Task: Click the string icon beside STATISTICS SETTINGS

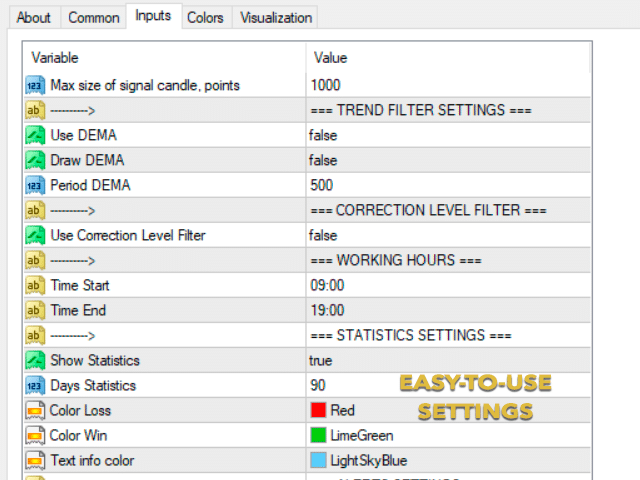Action: click(x=35, y=336)
